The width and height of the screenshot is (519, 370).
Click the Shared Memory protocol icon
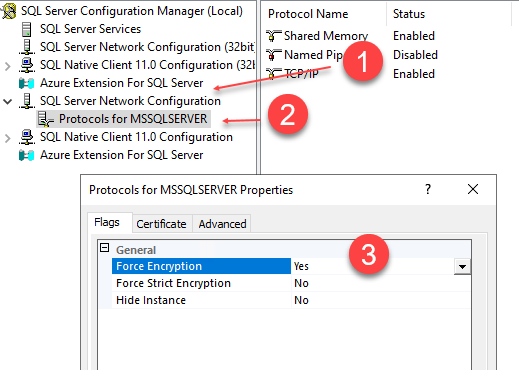274,36
